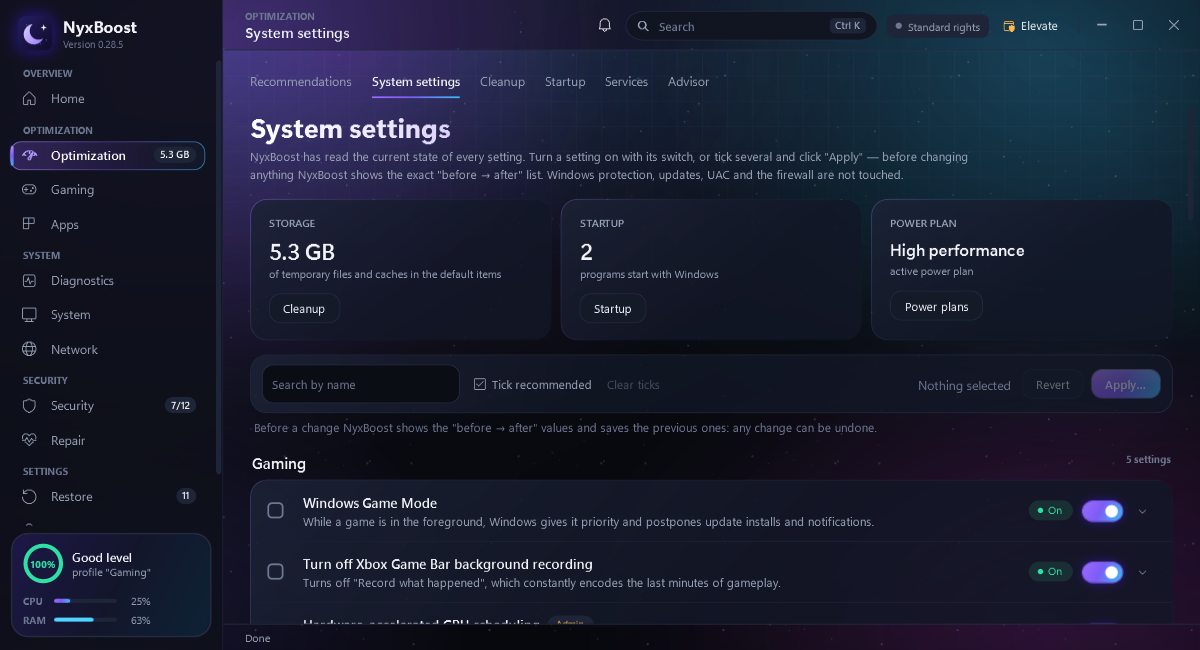This screenshot has height=650, width=1200.
Task: Tick the Windows Game Mode checkbox
Action: click(x=275, y=511)
